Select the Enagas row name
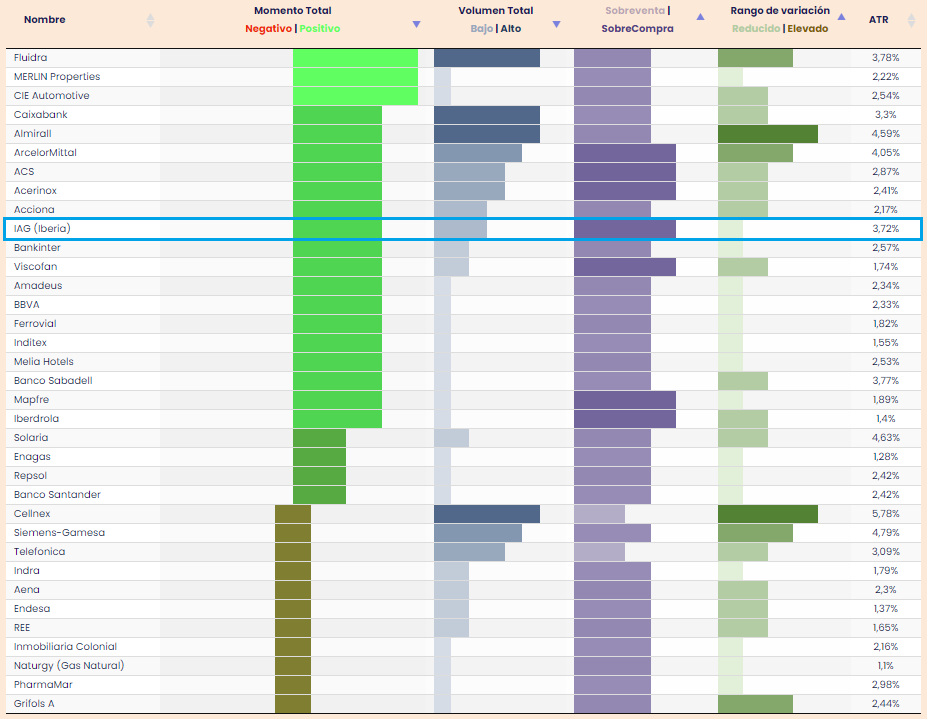This screenshot has width=927, height=719. point(32,456)
